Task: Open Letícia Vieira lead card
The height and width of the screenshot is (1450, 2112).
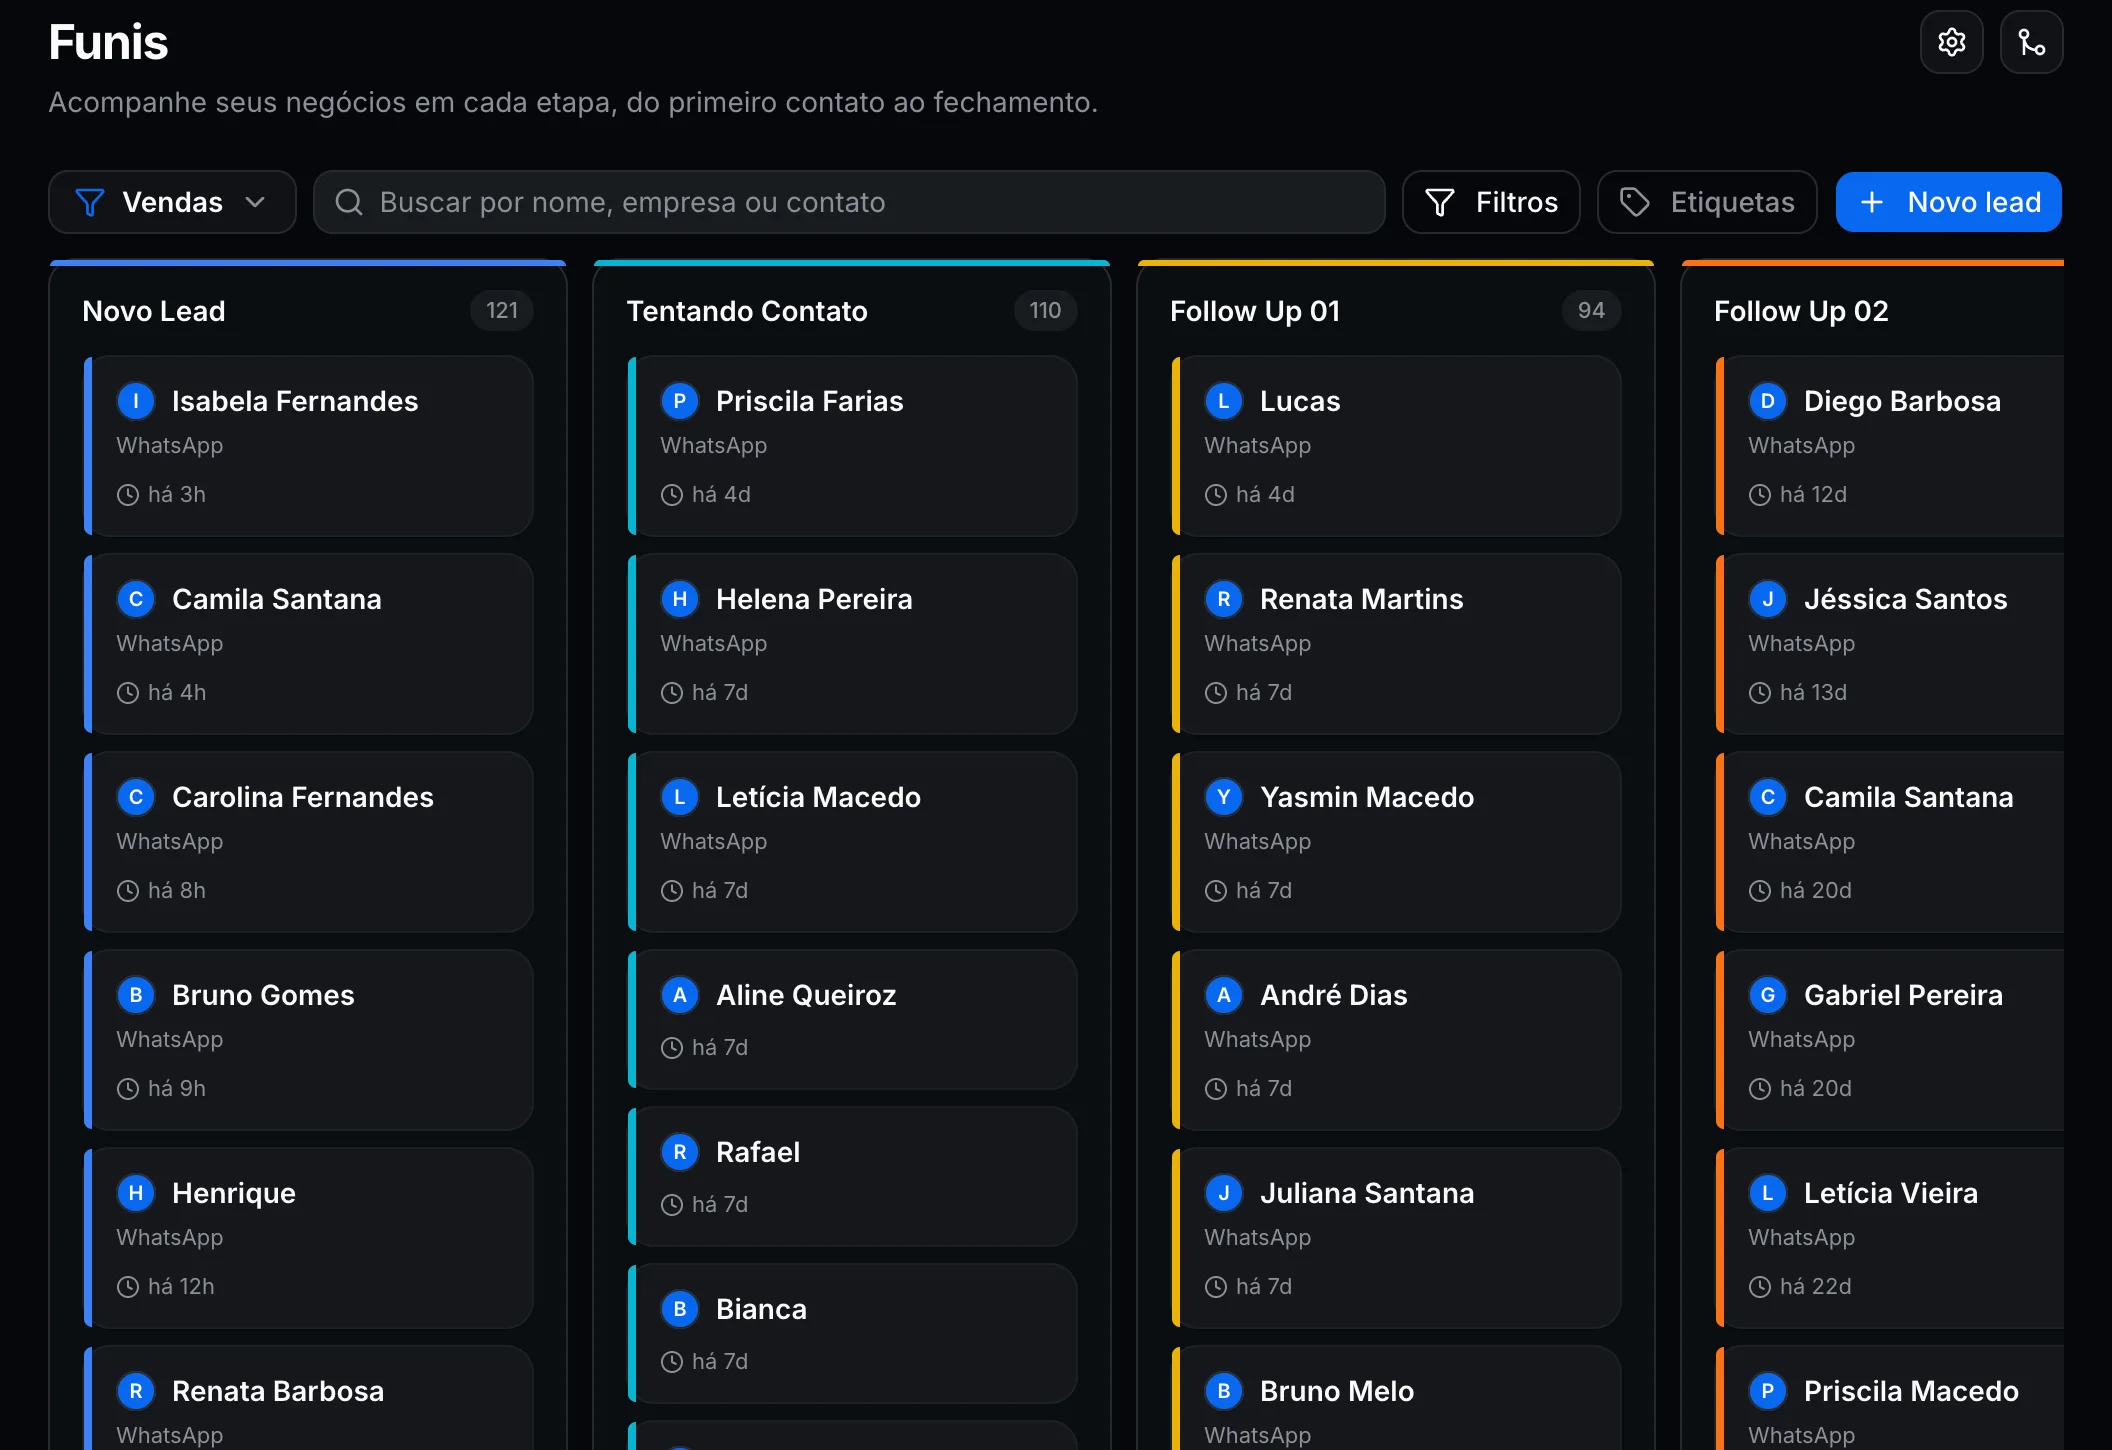Action: 1890,1238
